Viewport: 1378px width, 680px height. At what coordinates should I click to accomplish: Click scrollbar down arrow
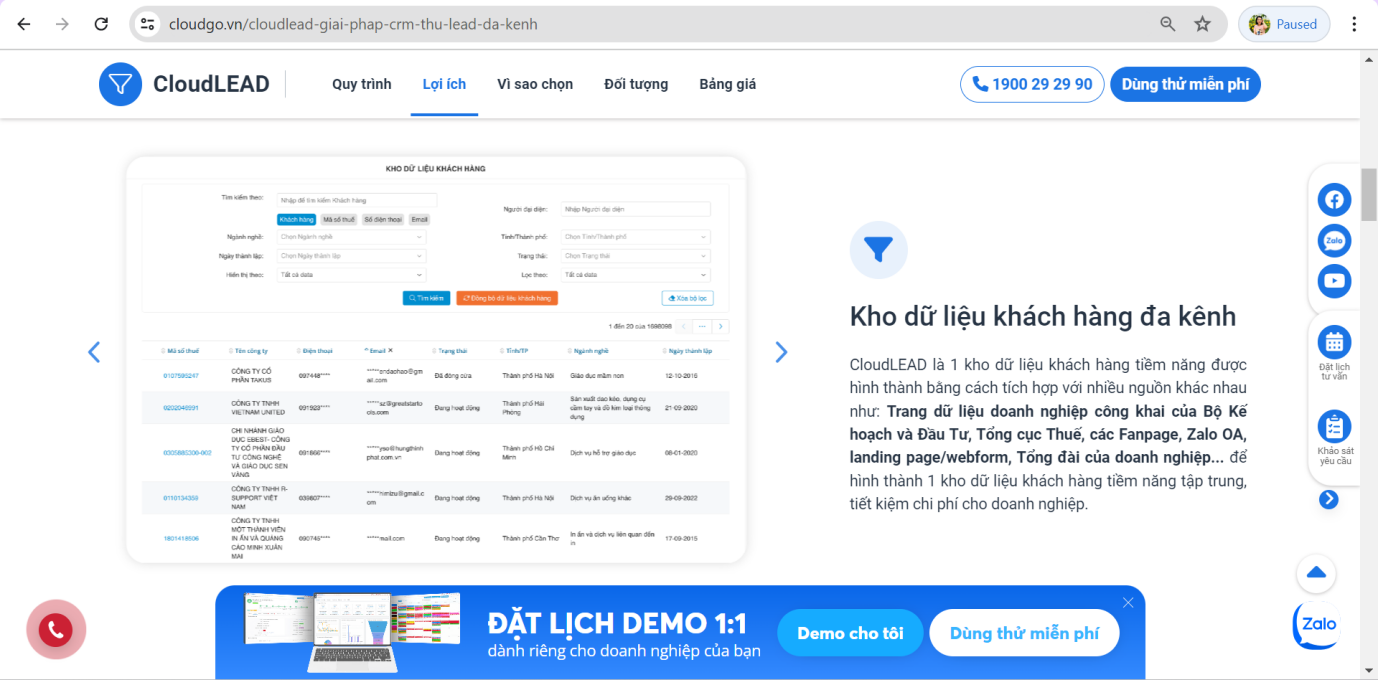point(1369,670)
